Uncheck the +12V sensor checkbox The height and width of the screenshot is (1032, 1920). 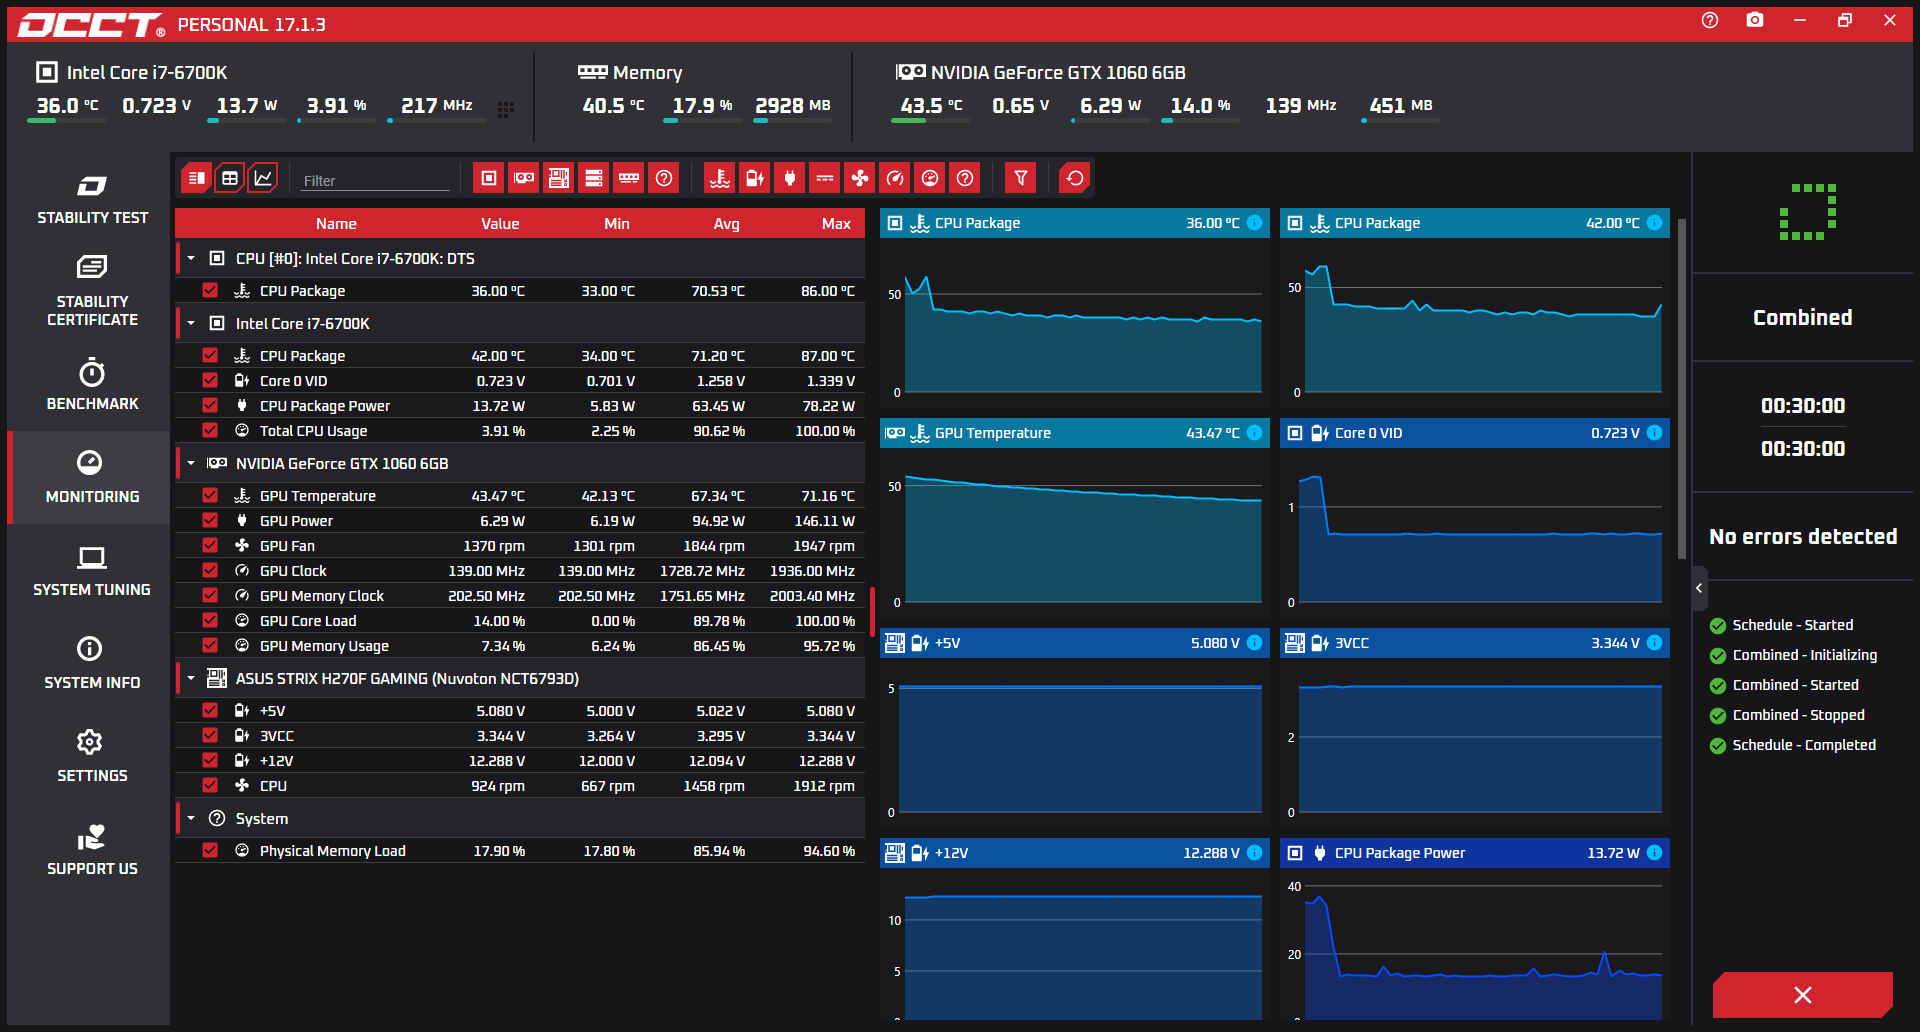pos(210,760)
